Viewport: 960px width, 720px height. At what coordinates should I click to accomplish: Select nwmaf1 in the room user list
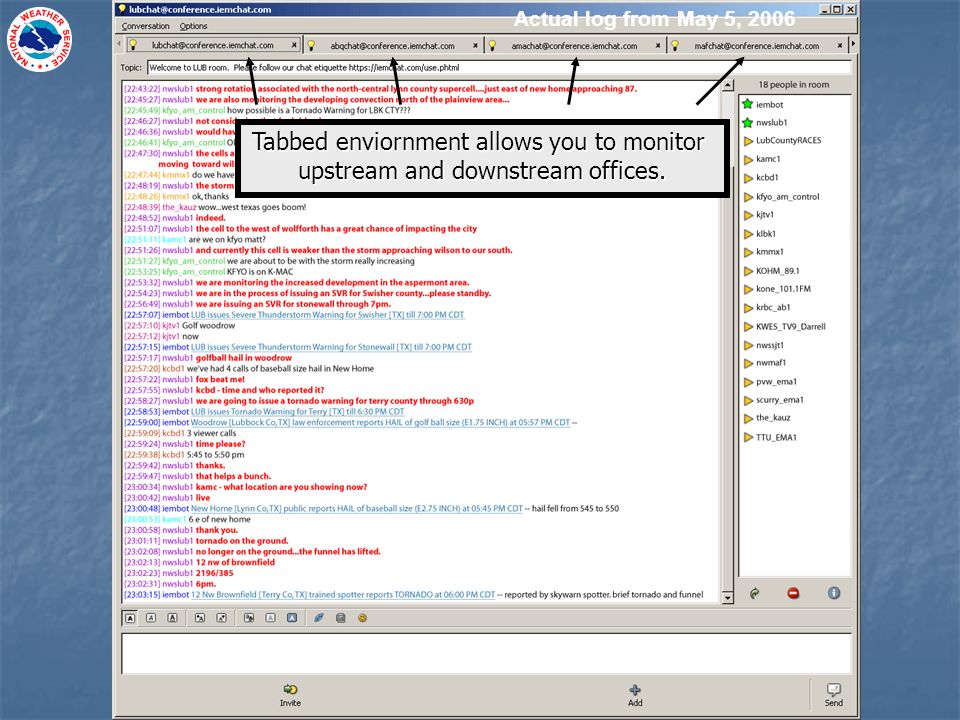click(x=771, y=362)
